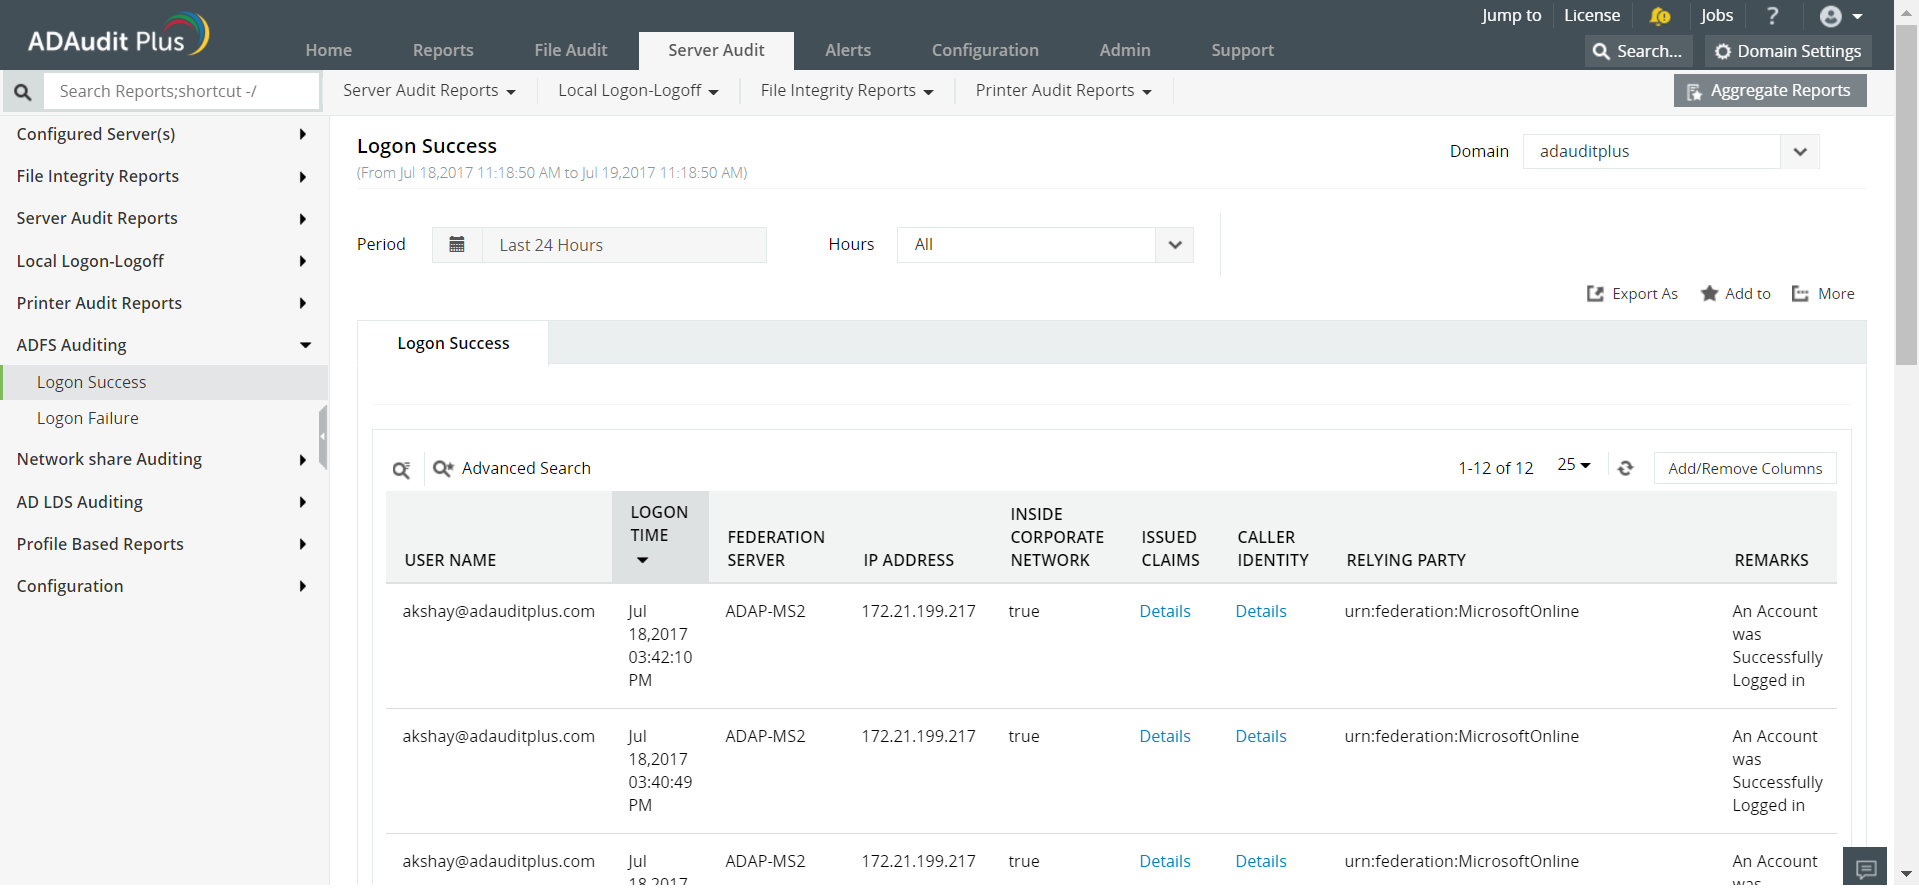Click the Search Reports input field
This screenshot has height=891, width=1919.
182,92
